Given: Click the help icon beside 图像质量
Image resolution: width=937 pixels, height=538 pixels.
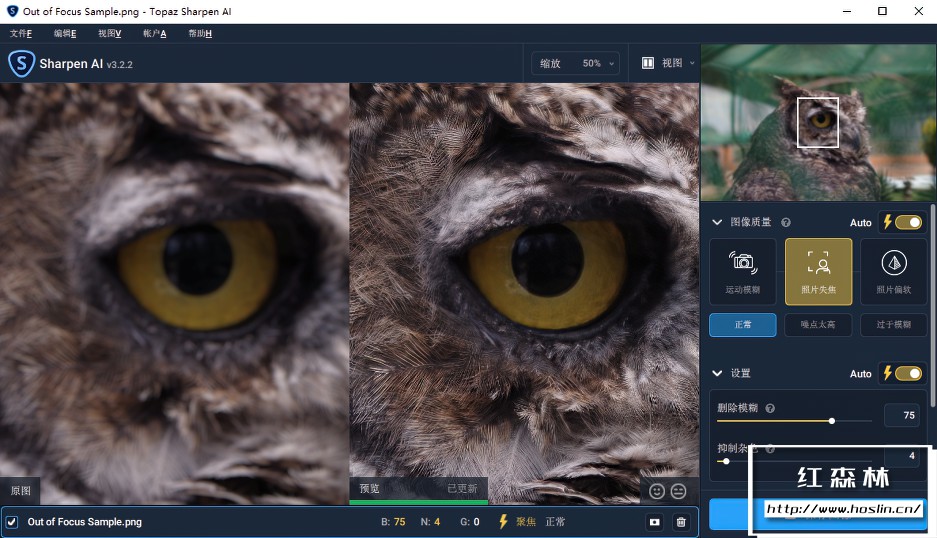Looking at the screenshot, I should (786, 223).
